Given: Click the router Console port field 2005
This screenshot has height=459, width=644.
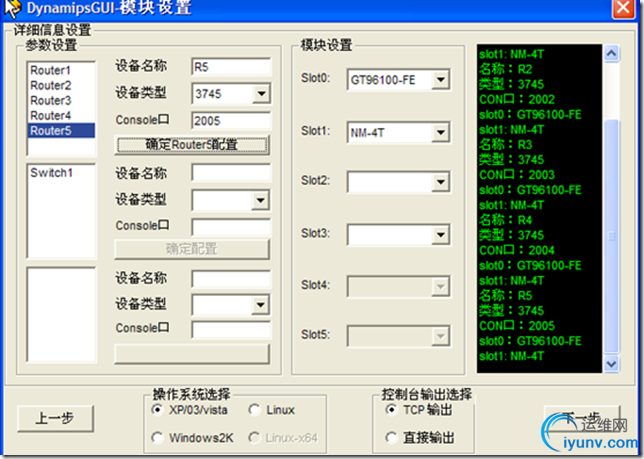Looking at the screenshot, I should (x=231, y=121).
